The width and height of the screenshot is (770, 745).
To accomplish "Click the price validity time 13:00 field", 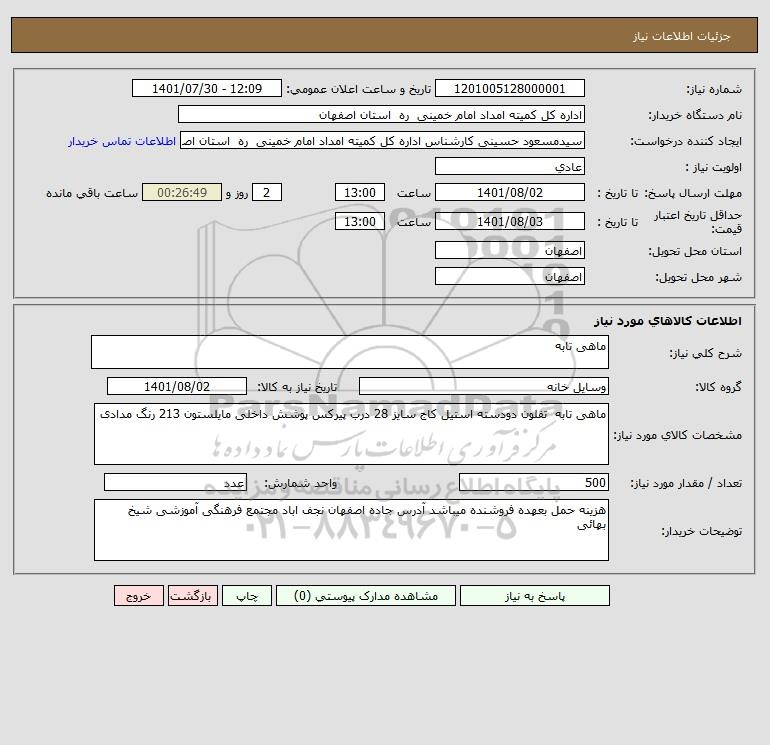I will (x=359, y=221).
